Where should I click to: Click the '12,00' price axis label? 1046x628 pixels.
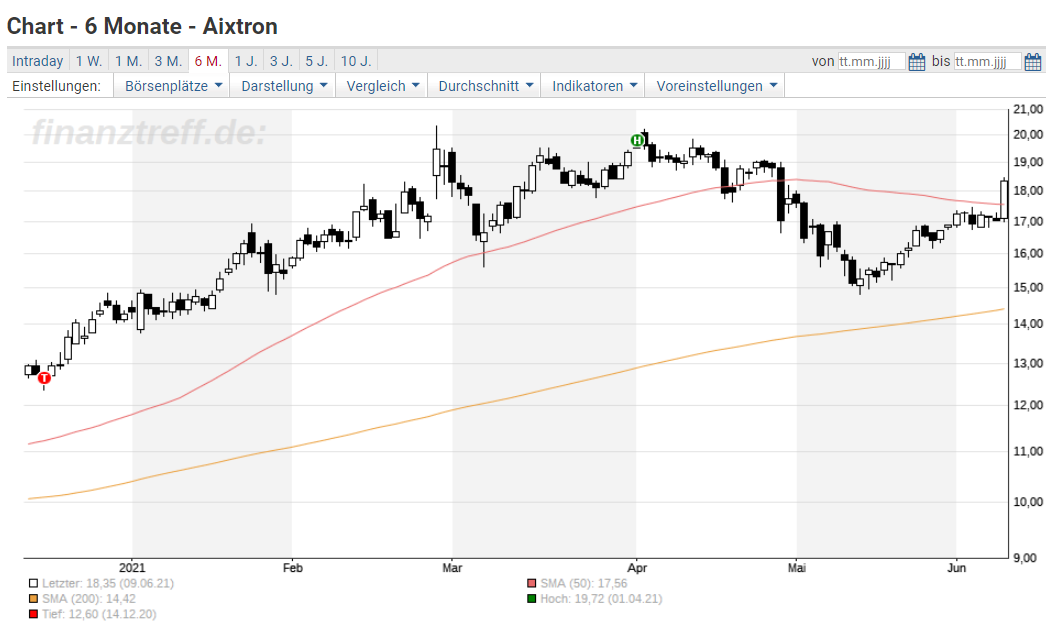1028,405
